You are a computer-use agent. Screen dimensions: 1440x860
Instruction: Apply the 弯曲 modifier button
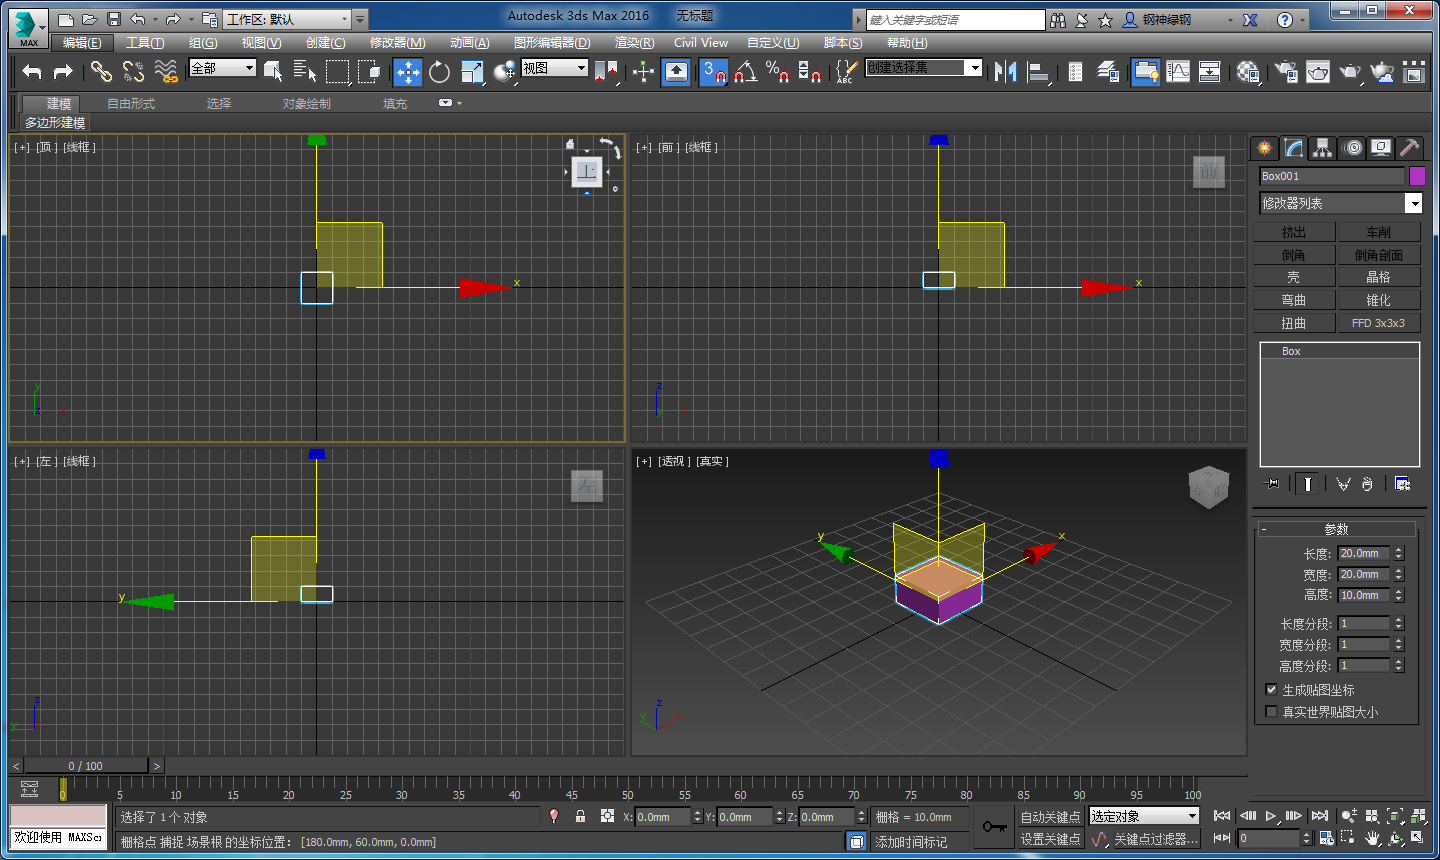point(1294,300)
